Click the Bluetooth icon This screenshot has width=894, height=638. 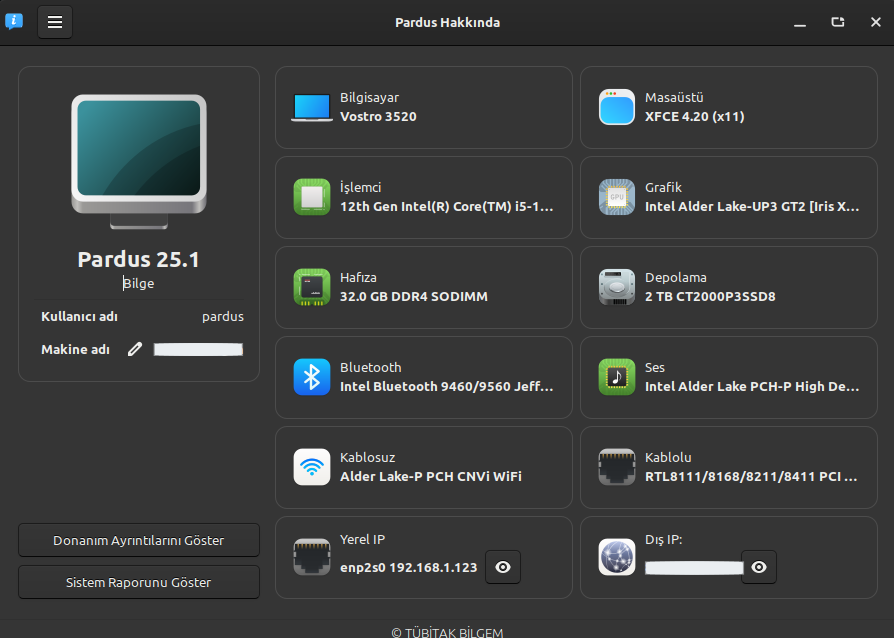coord(312,377)
